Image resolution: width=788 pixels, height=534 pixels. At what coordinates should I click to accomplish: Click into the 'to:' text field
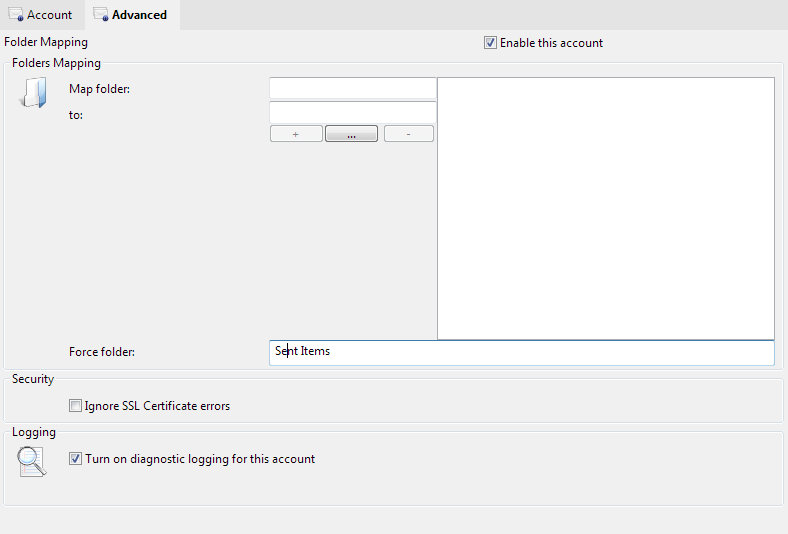[x=352, y=113]
